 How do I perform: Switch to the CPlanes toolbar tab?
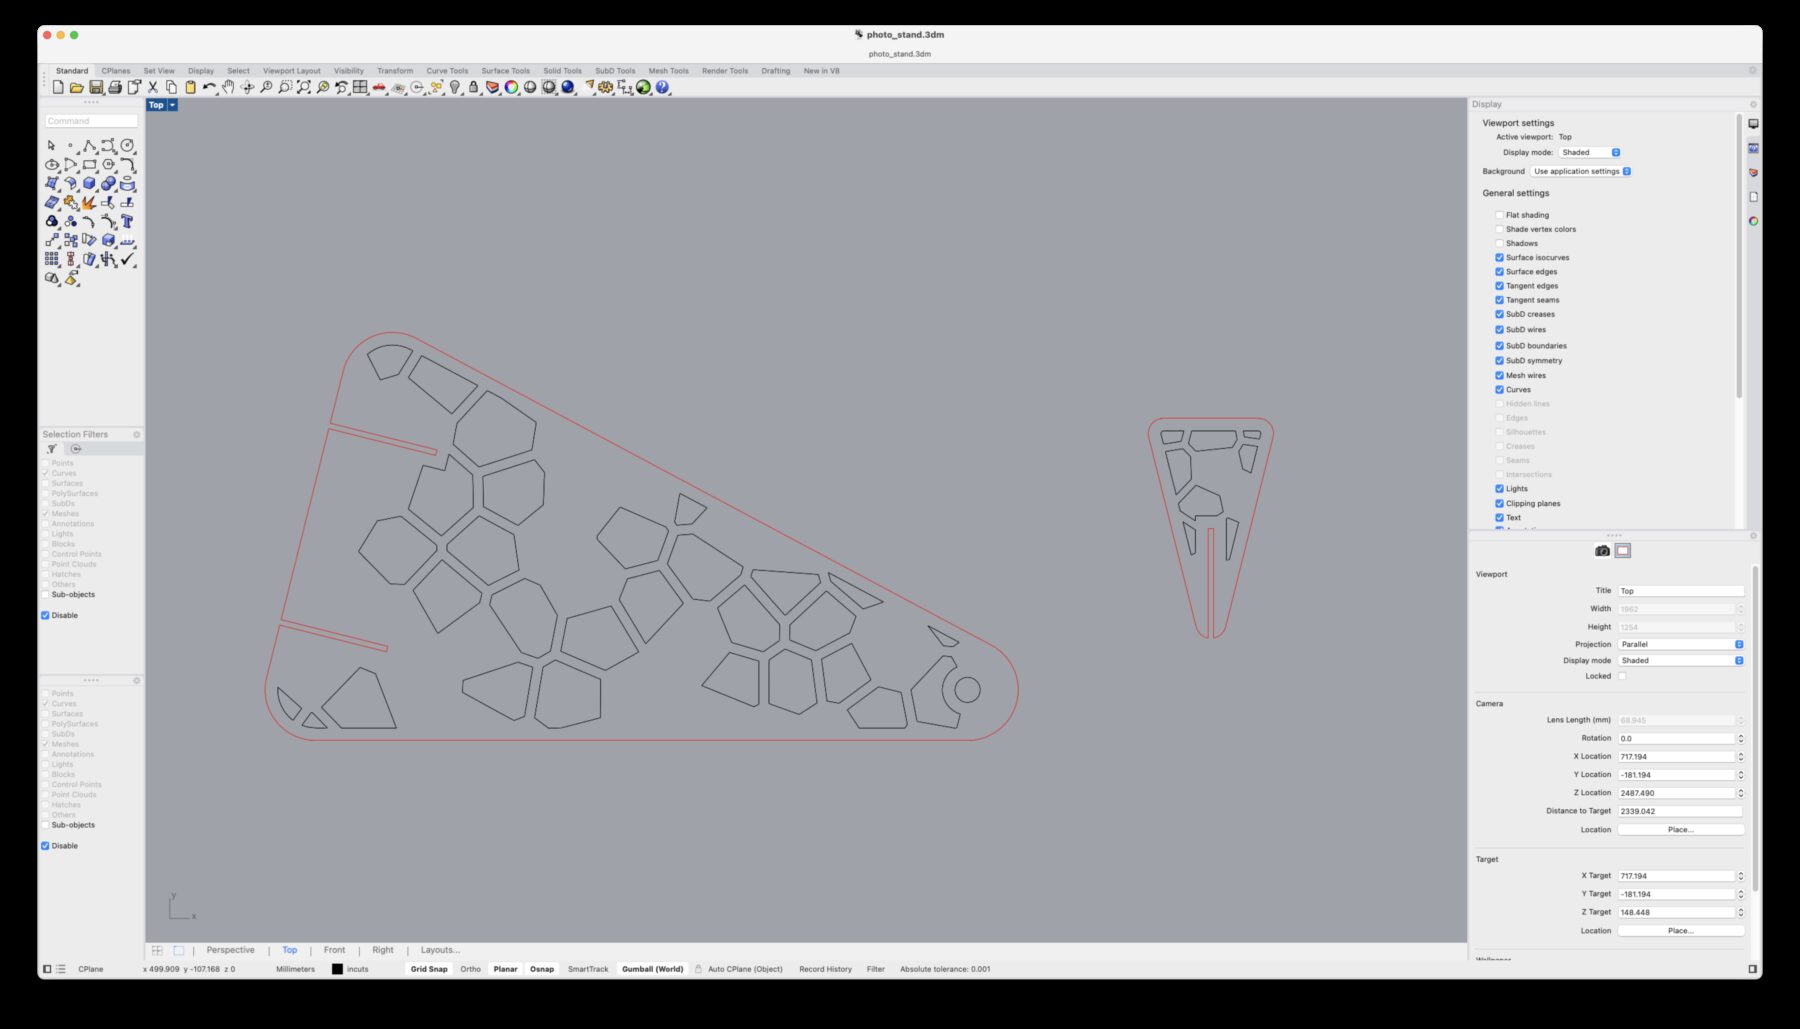click(116, 71)
